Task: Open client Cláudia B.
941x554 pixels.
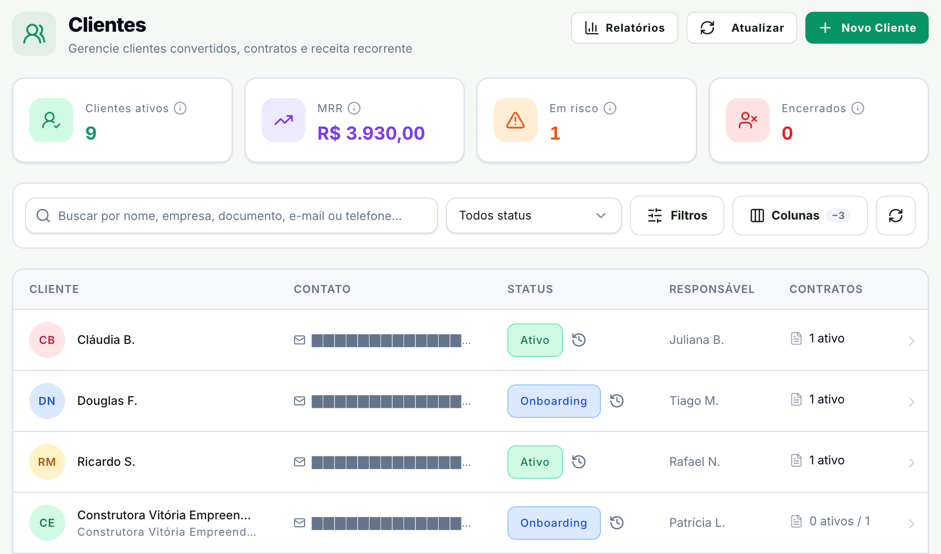Action: tap(106, 340)
